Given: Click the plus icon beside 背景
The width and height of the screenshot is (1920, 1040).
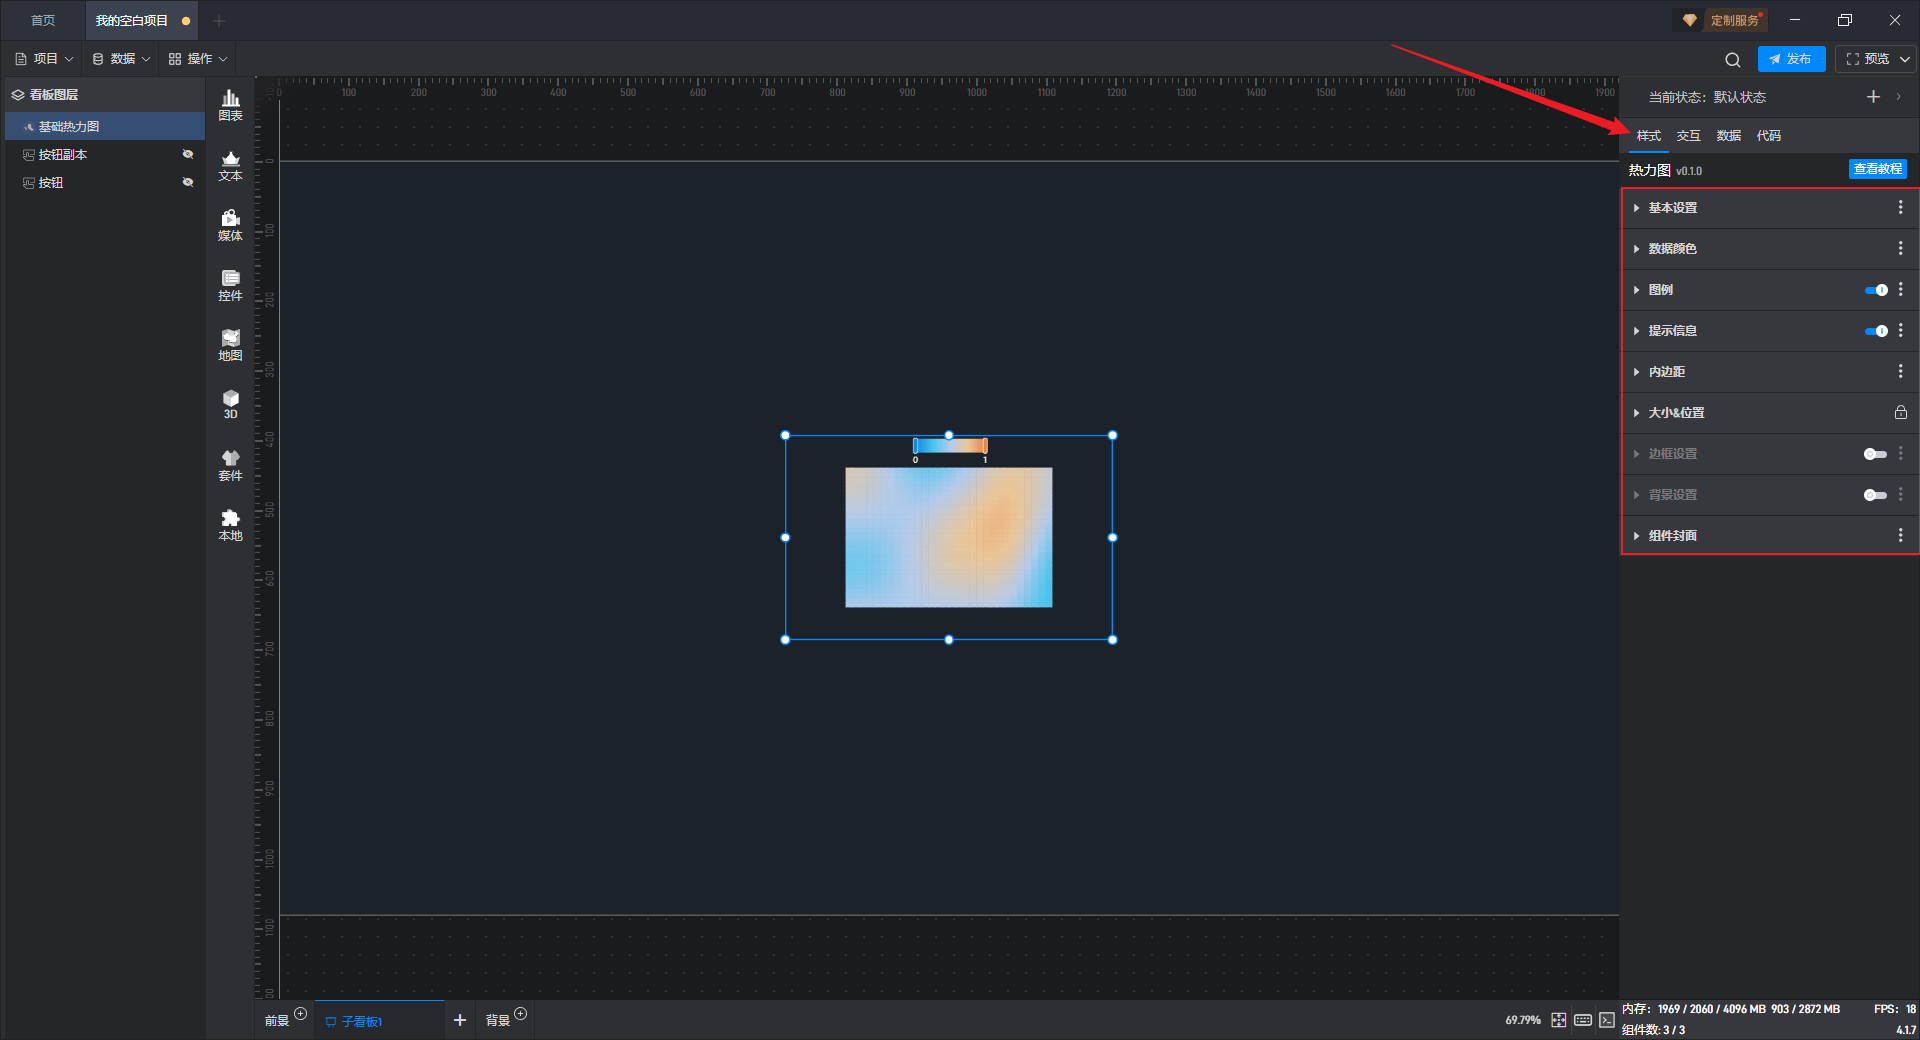Looking at the screenshot, I should 520,1014.
